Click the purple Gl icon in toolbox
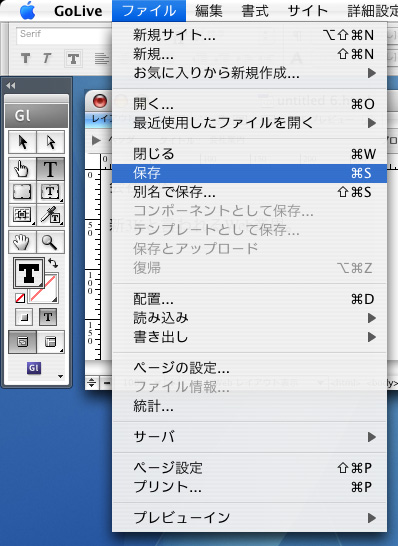 (34, 368)
